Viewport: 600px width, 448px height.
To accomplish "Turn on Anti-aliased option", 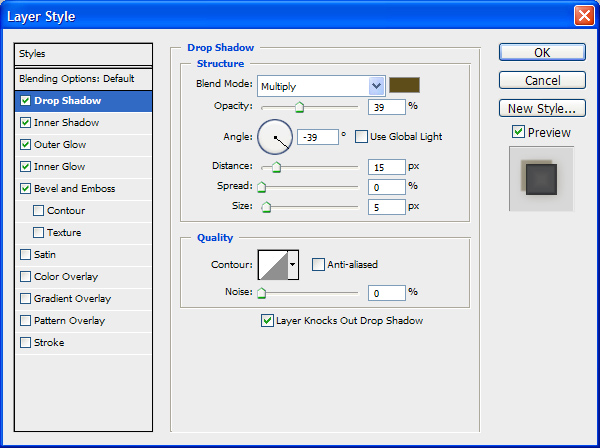I will pos(318,265).
